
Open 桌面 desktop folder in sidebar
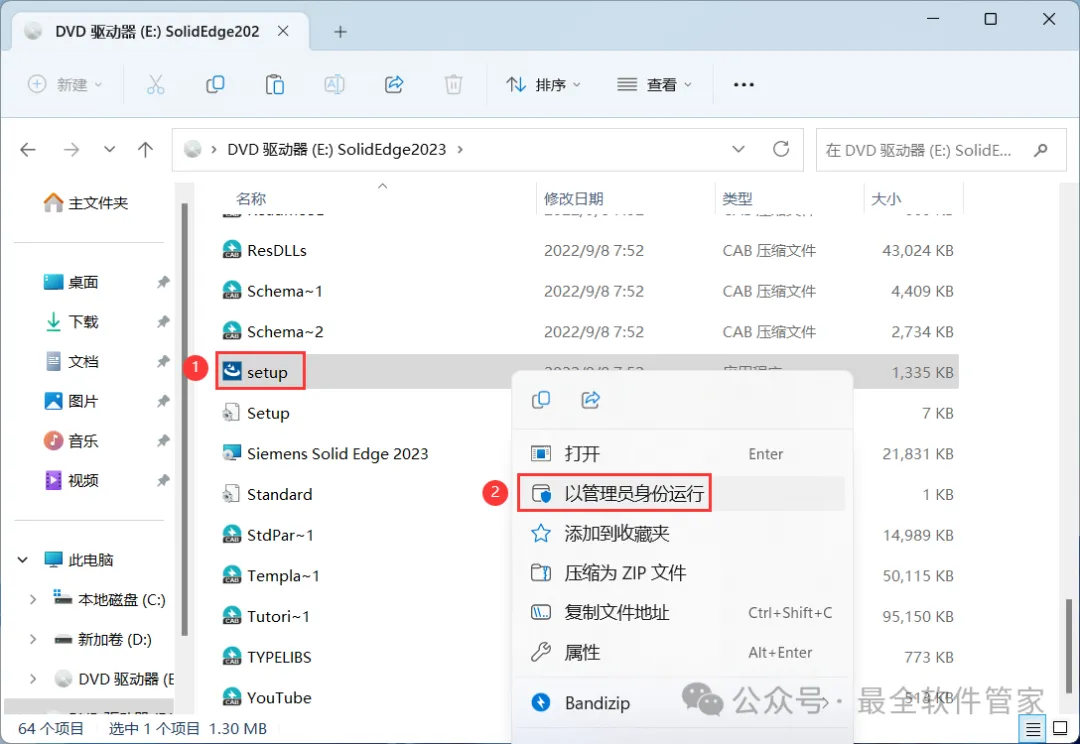point(72,282)
